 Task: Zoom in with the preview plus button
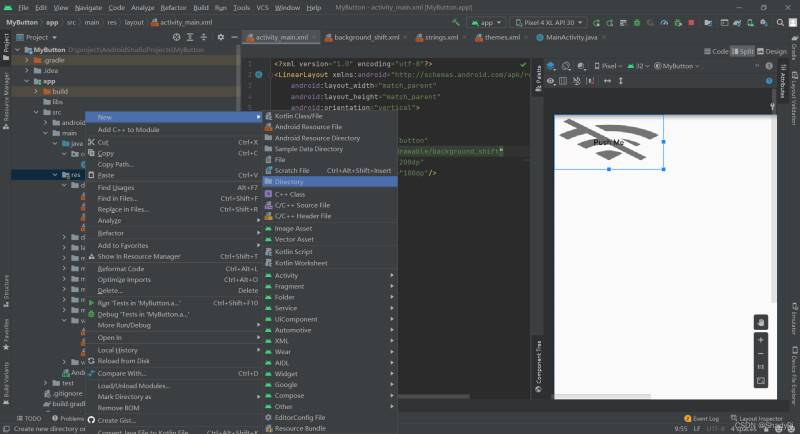tap(760, 340)
